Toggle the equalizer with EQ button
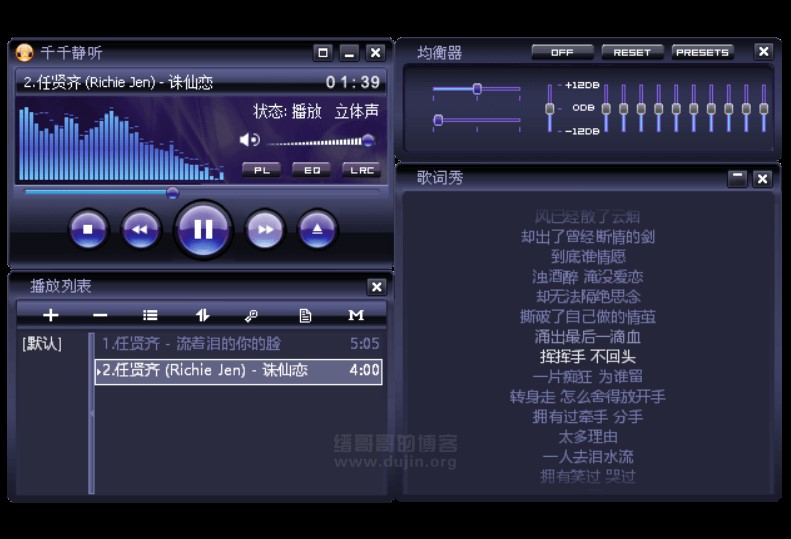The width and height of the screenshot is (791, 539). tap(312, 170)
